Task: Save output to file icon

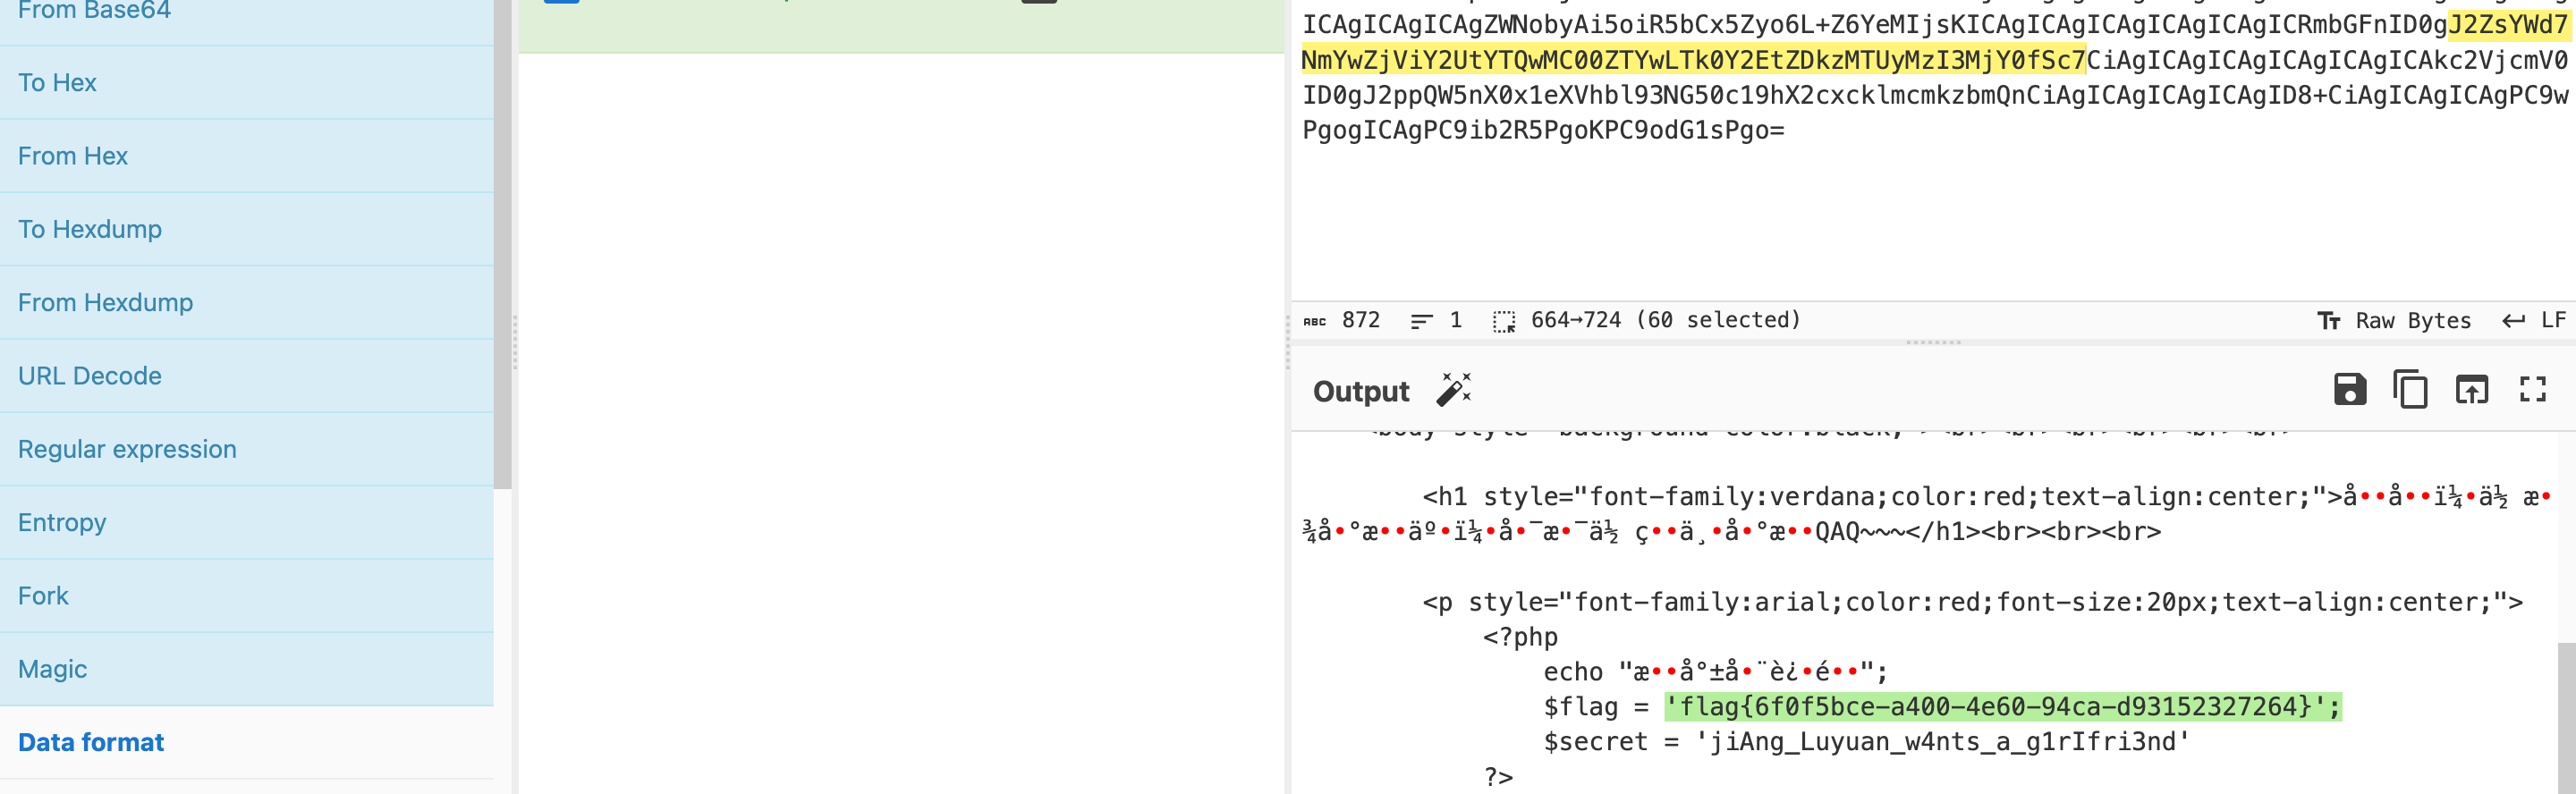Action: tap(2350, 389)
